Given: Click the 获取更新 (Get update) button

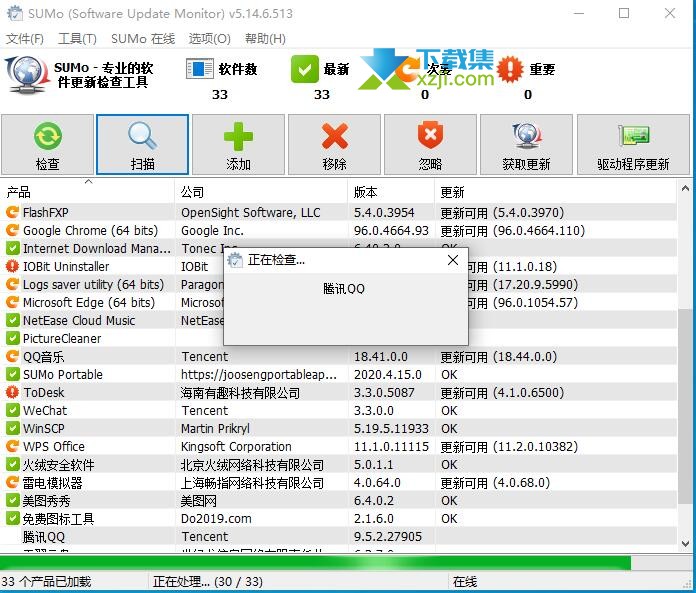Looking at the screenshot, I should coord(526,145).
